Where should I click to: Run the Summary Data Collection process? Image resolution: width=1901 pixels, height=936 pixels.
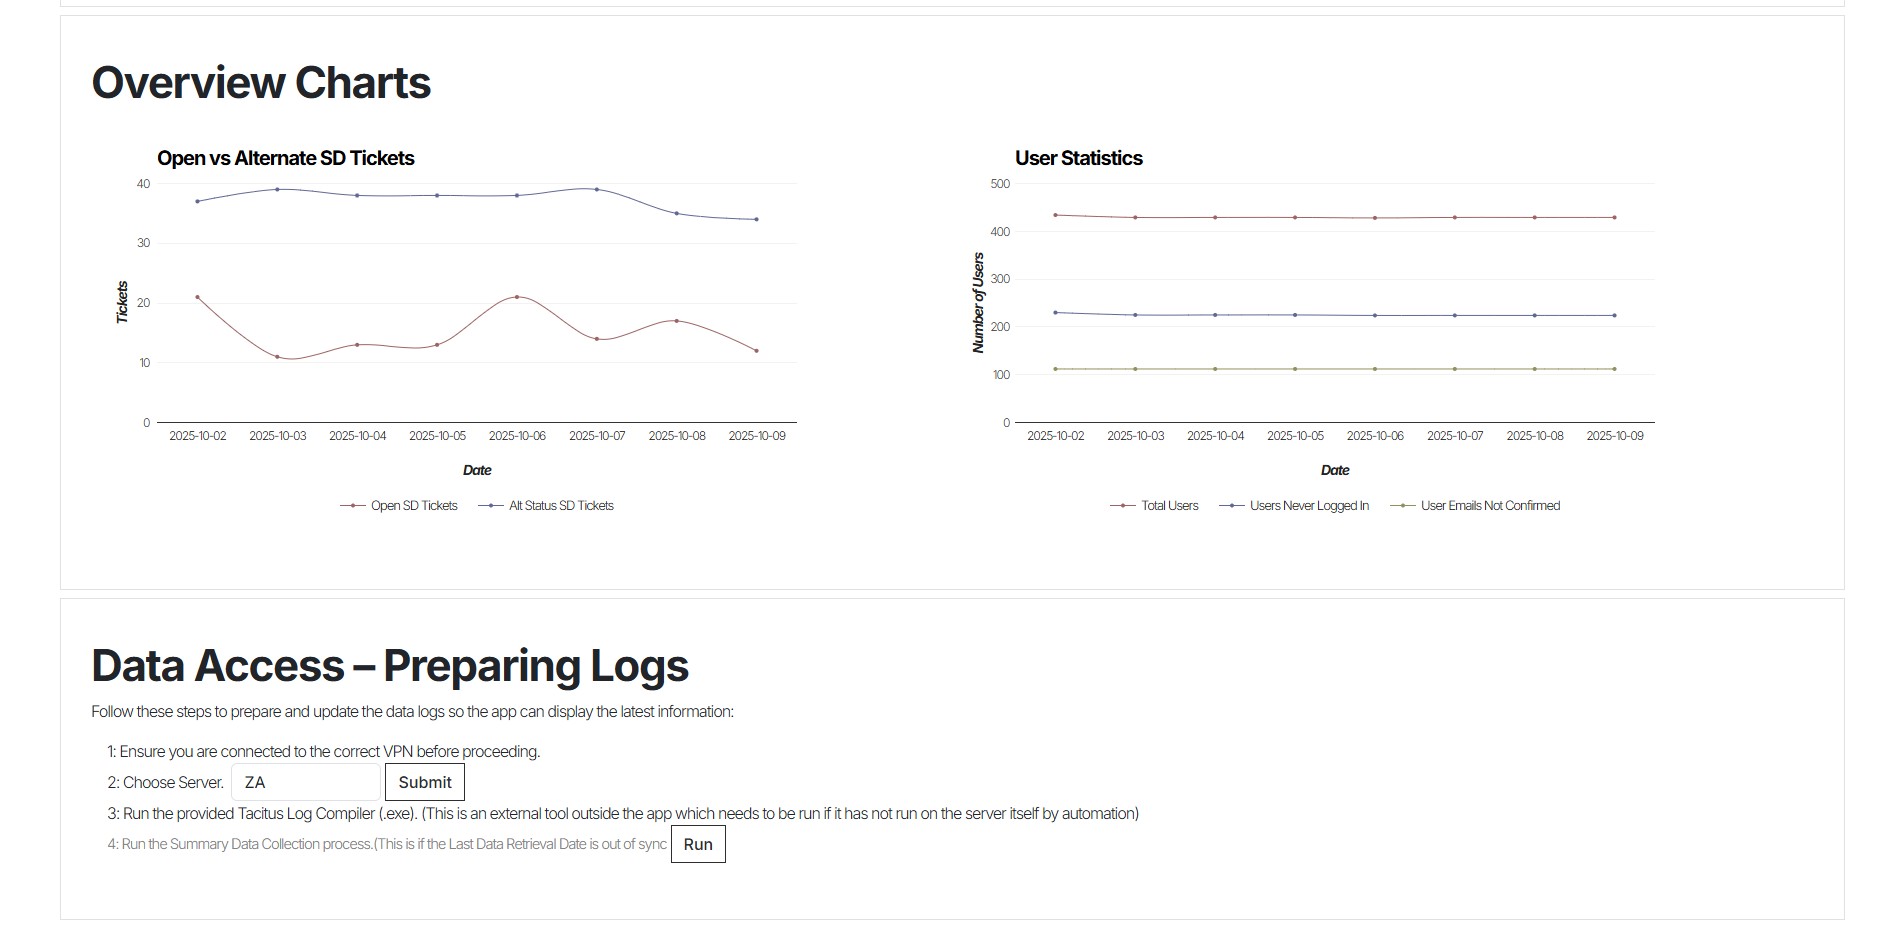(x=697, y=844)
